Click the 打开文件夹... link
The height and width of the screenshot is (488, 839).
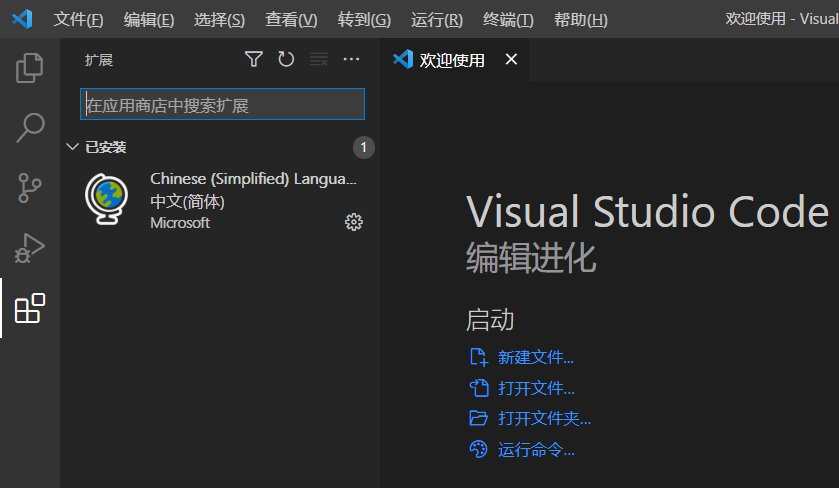click(544, 418)
